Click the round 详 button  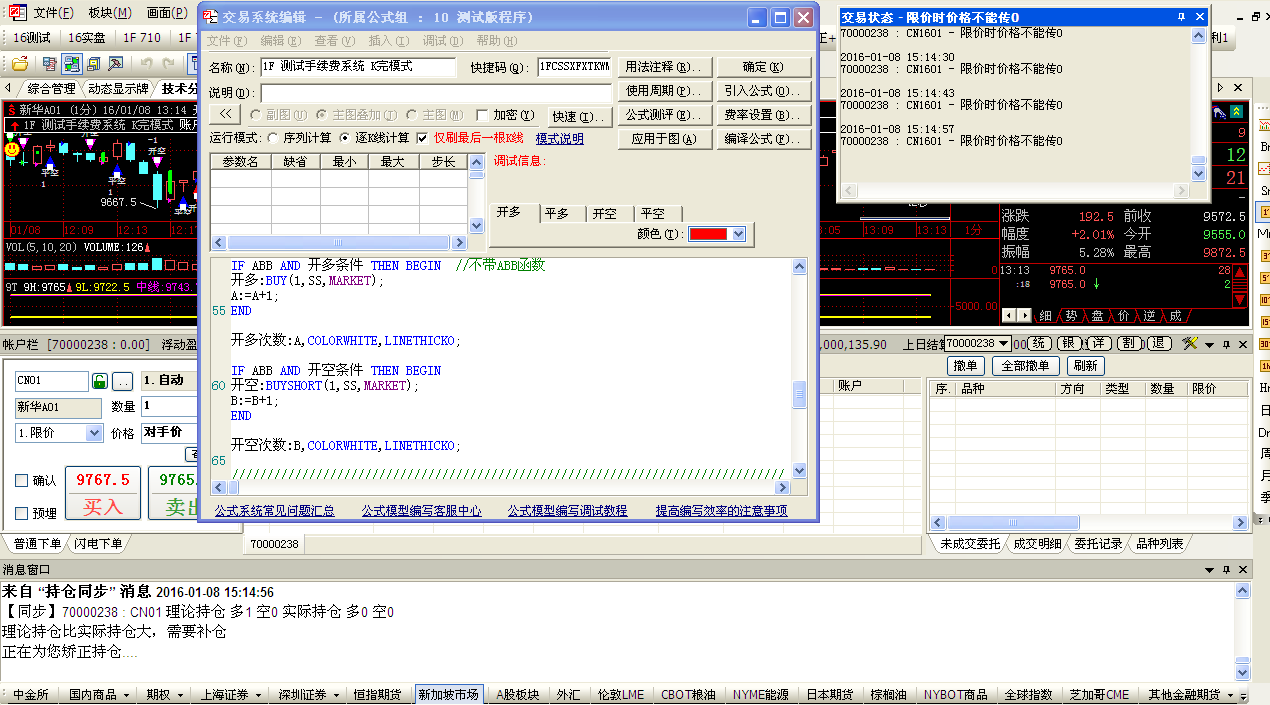coord(1098,343)
